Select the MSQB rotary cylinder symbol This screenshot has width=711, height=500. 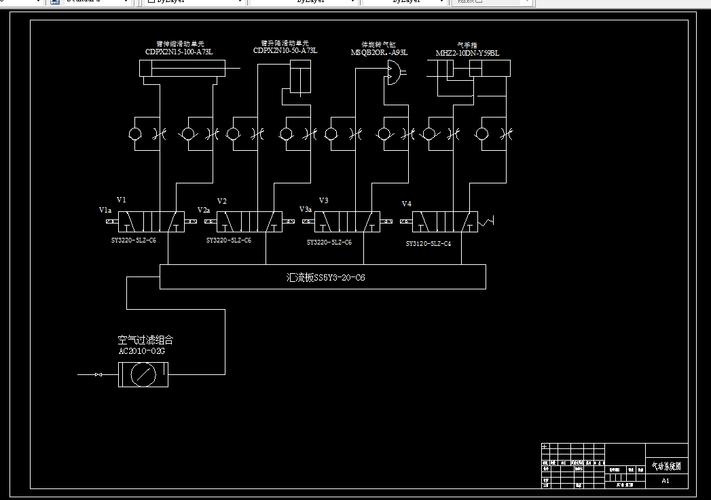393,73
